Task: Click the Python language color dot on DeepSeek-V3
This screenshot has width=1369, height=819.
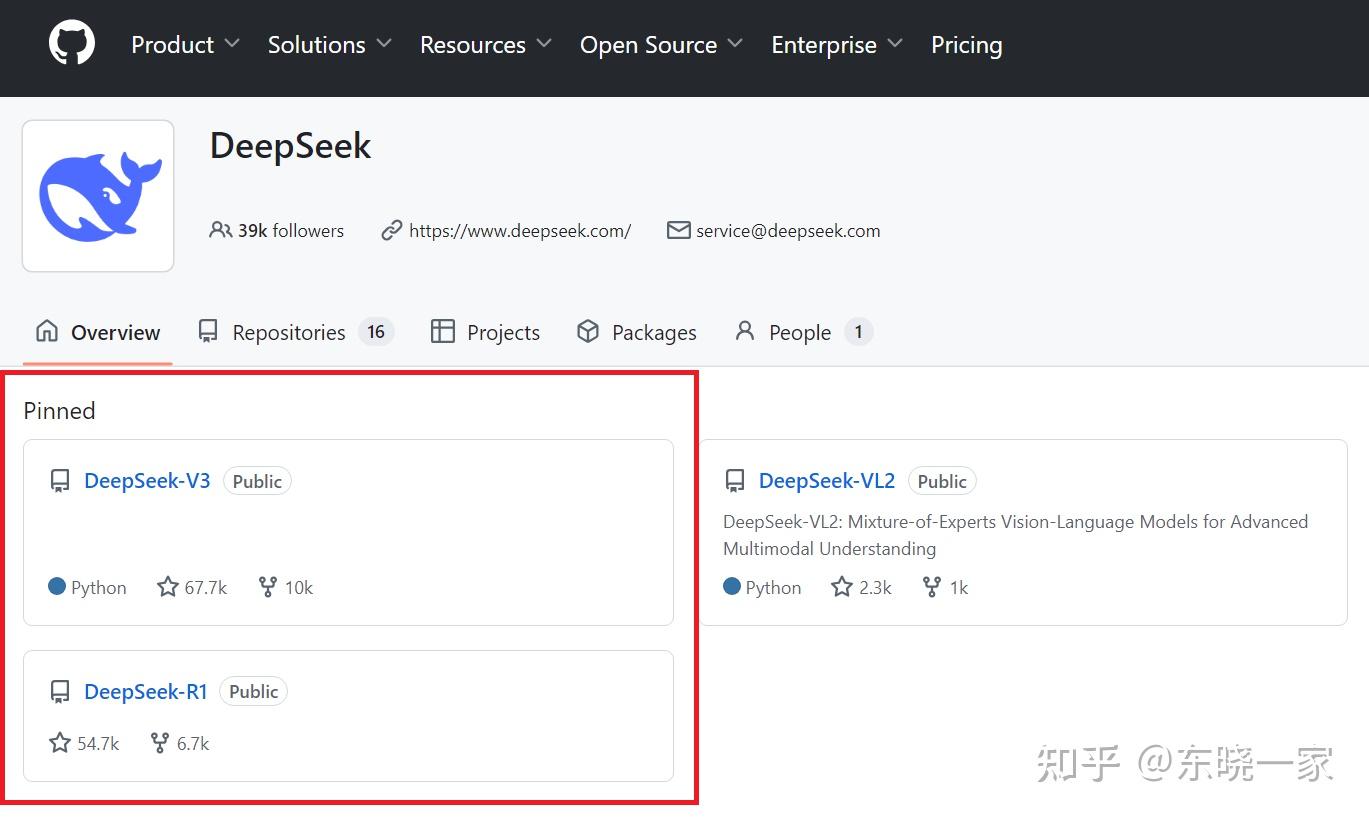Action: (x=56, y=587)
